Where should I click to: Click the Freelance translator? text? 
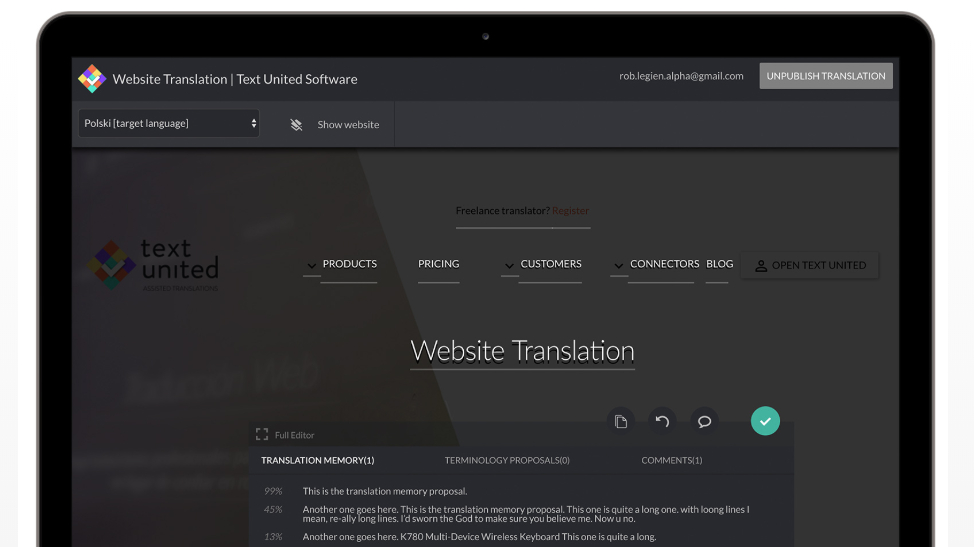(x=503, y=210)
